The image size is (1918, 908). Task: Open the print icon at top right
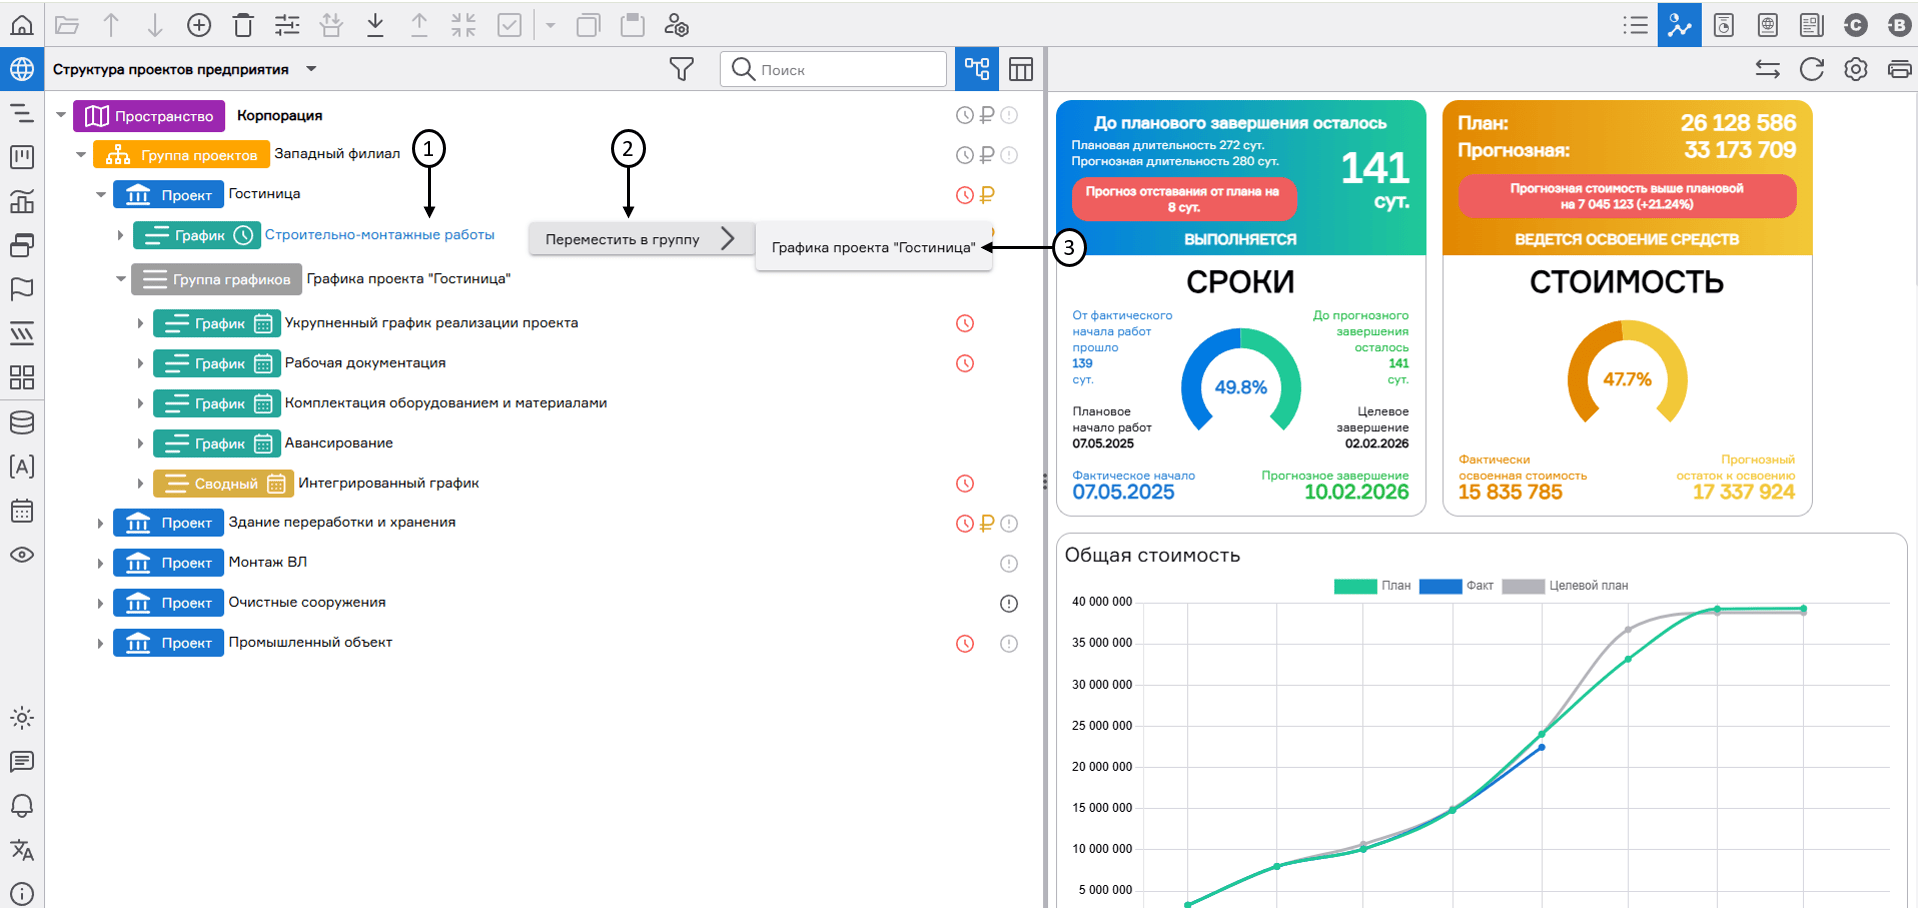coord(1898,69)
